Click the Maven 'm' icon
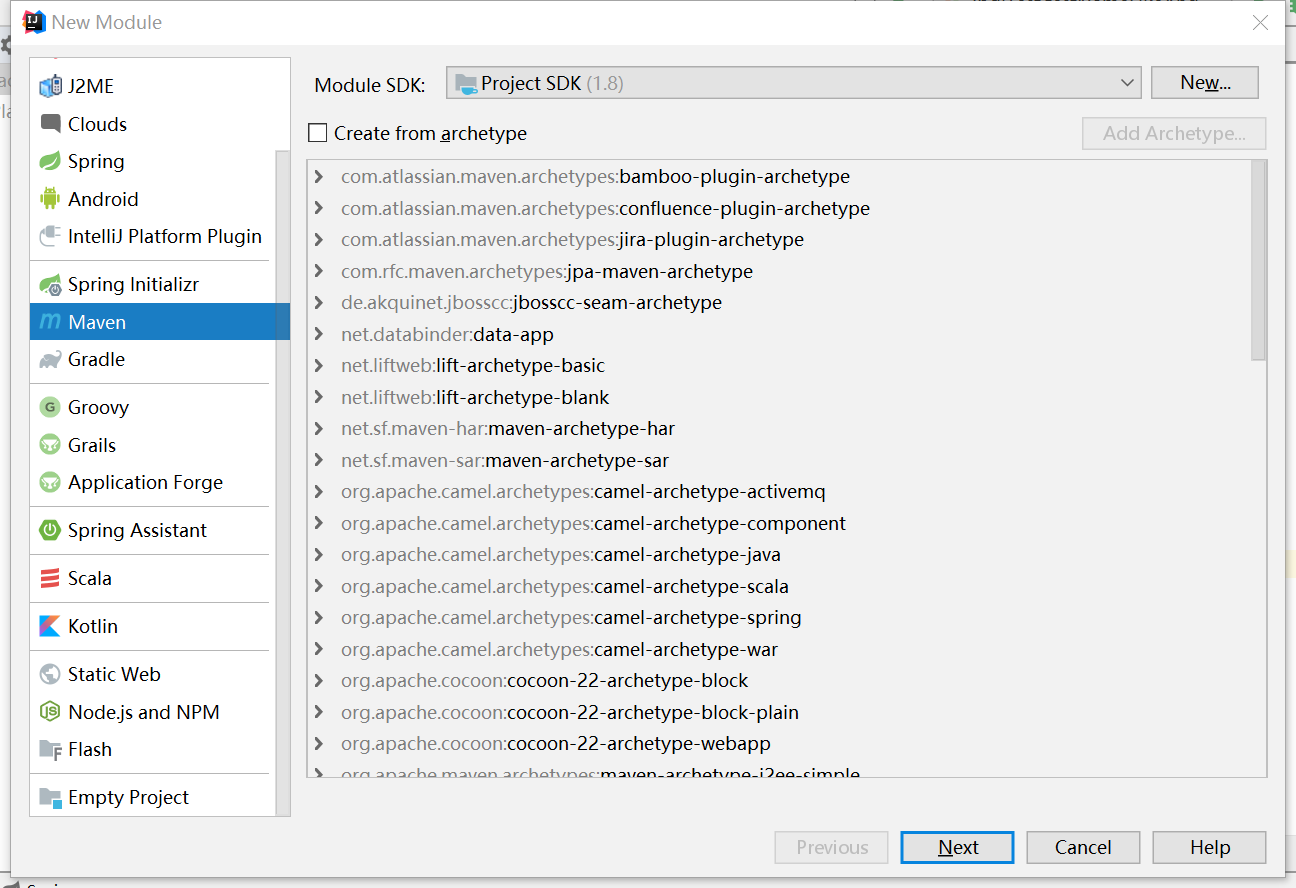The height and width of the screenshot is (888, 1296). (x=50, y=322)
